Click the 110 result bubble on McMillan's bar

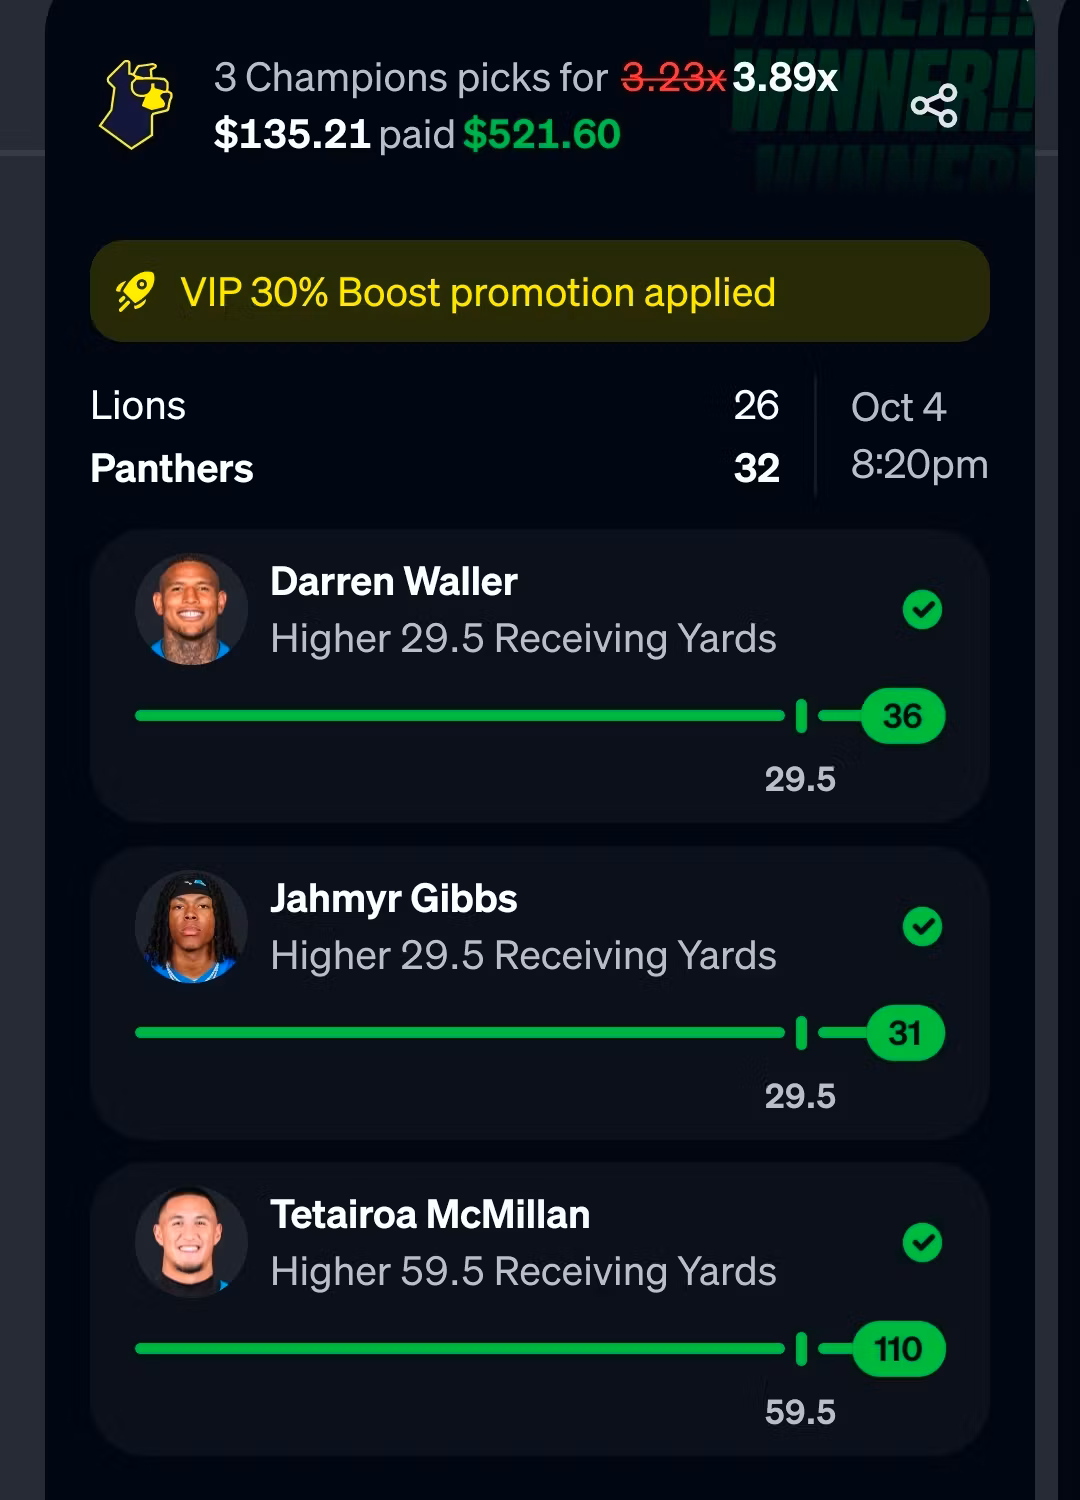tap(898, 1349)
